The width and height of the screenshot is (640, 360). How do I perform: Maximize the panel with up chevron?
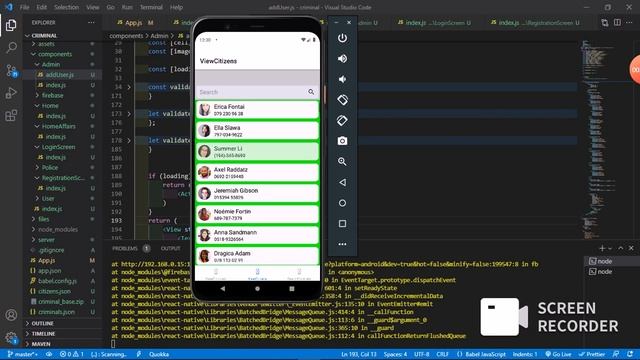pyautogui.click(x=621, y=248)
